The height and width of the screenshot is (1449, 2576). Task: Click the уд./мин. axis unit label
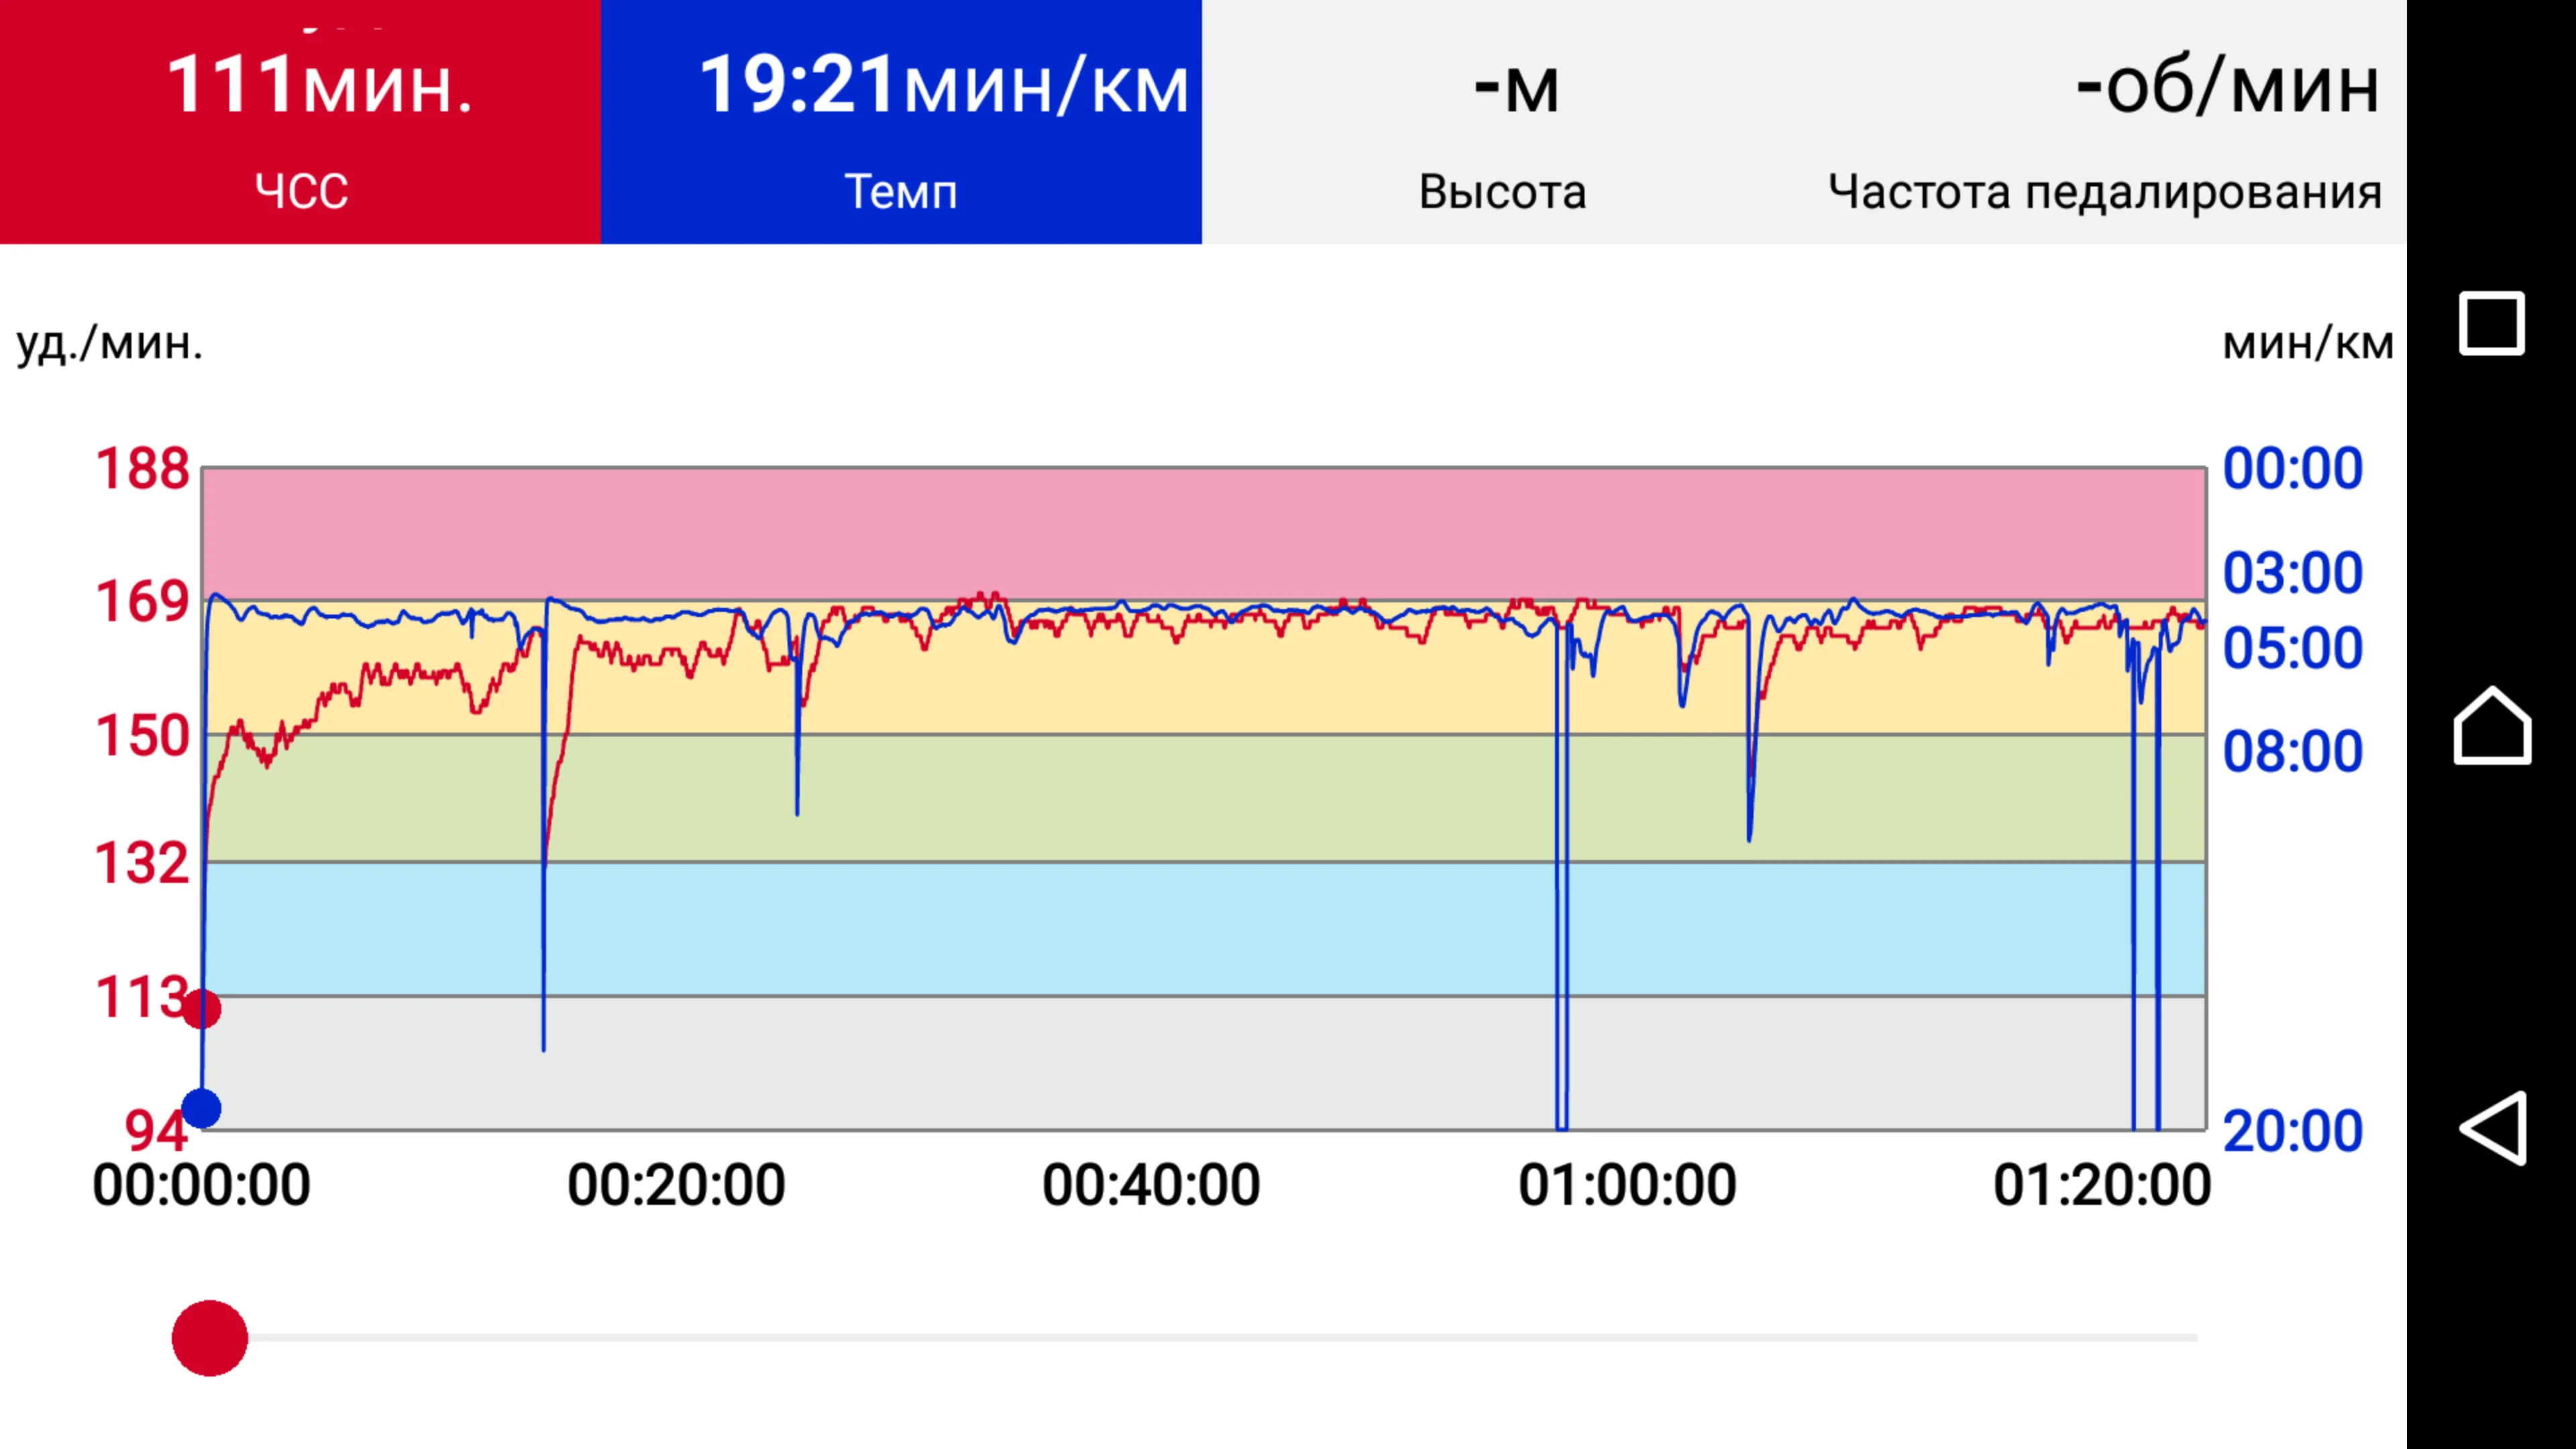110,343
